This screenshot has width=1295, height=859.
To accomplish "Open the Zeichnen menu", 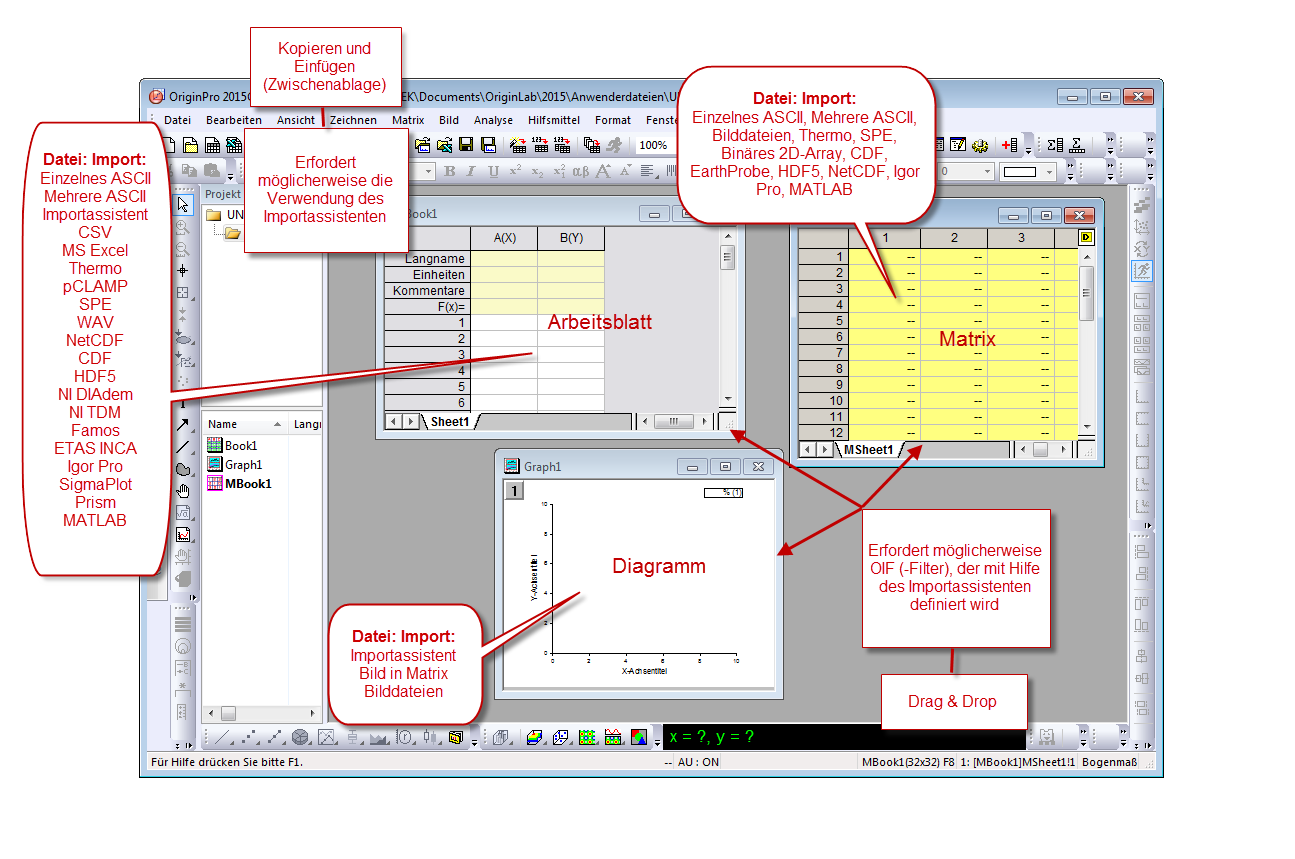I will [353, 120].
